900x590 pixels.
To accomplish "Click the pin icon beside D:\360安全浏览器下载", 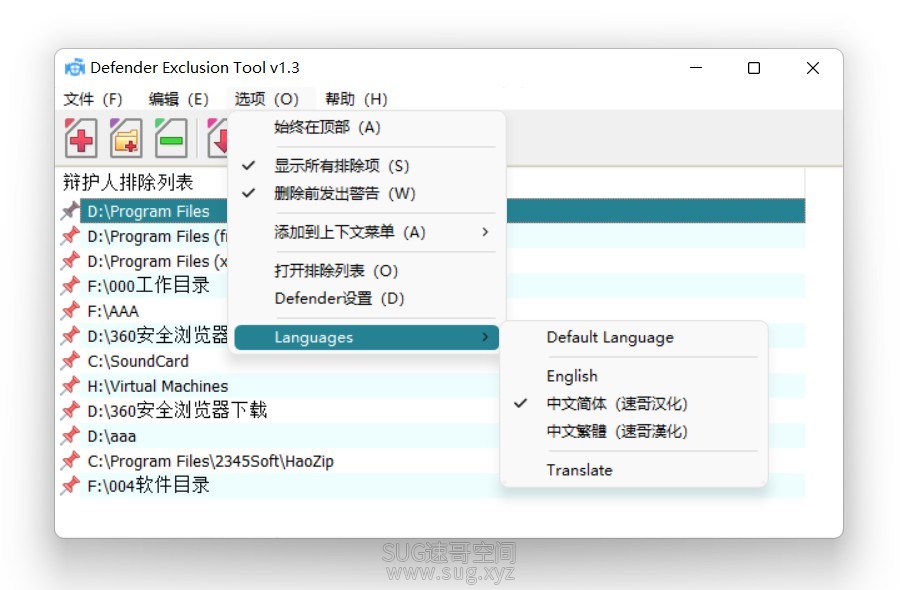I will pyautogui.click(x=70, y=410).
